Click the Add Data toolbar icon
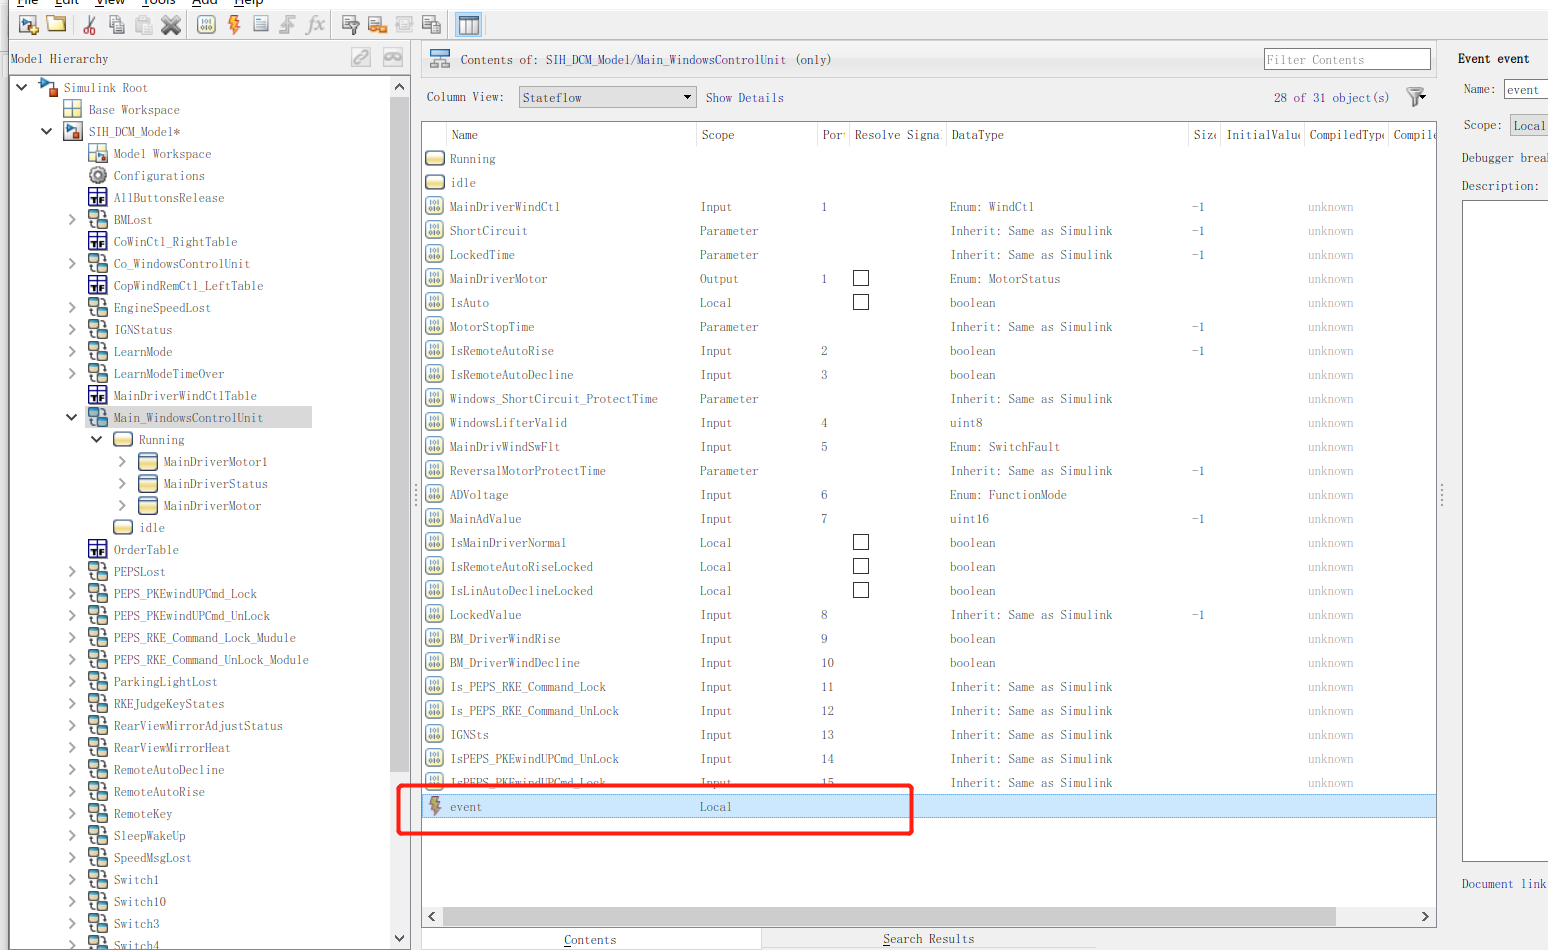 (206, 24)
